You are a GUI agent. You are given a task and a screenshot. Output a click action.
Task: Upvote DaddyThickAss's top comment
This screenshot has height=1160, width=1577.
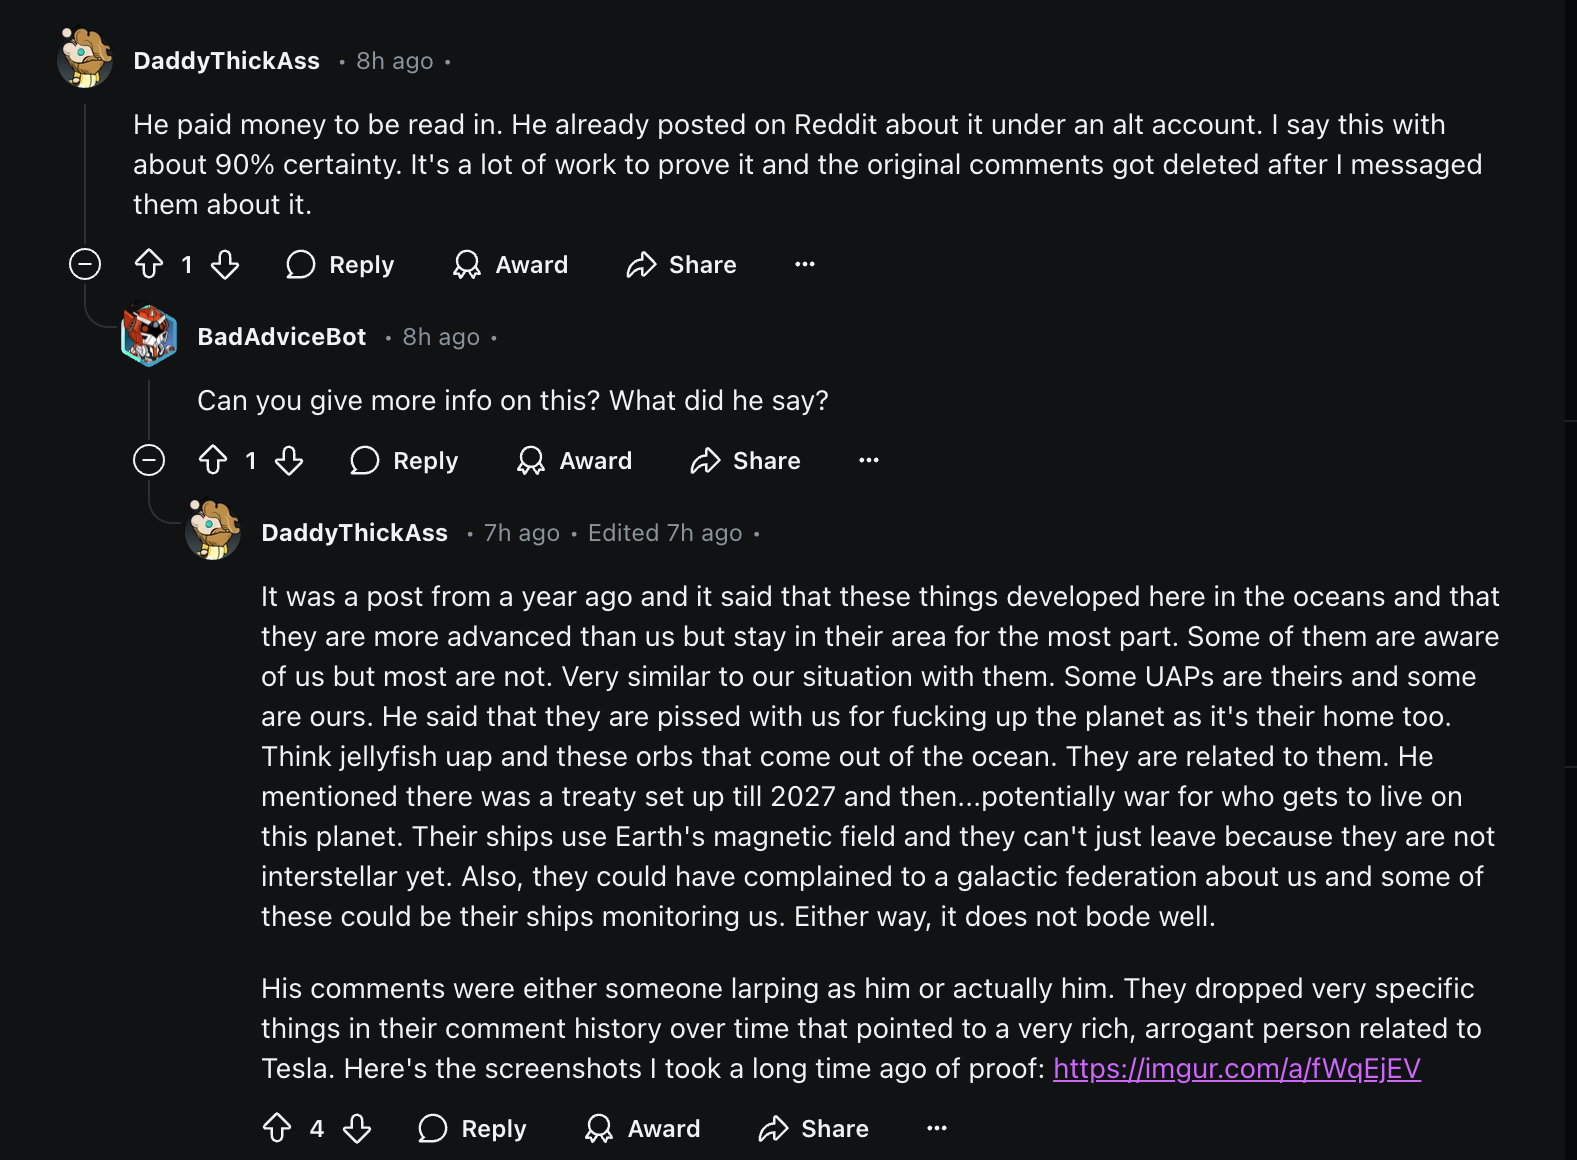pos(149,264)
